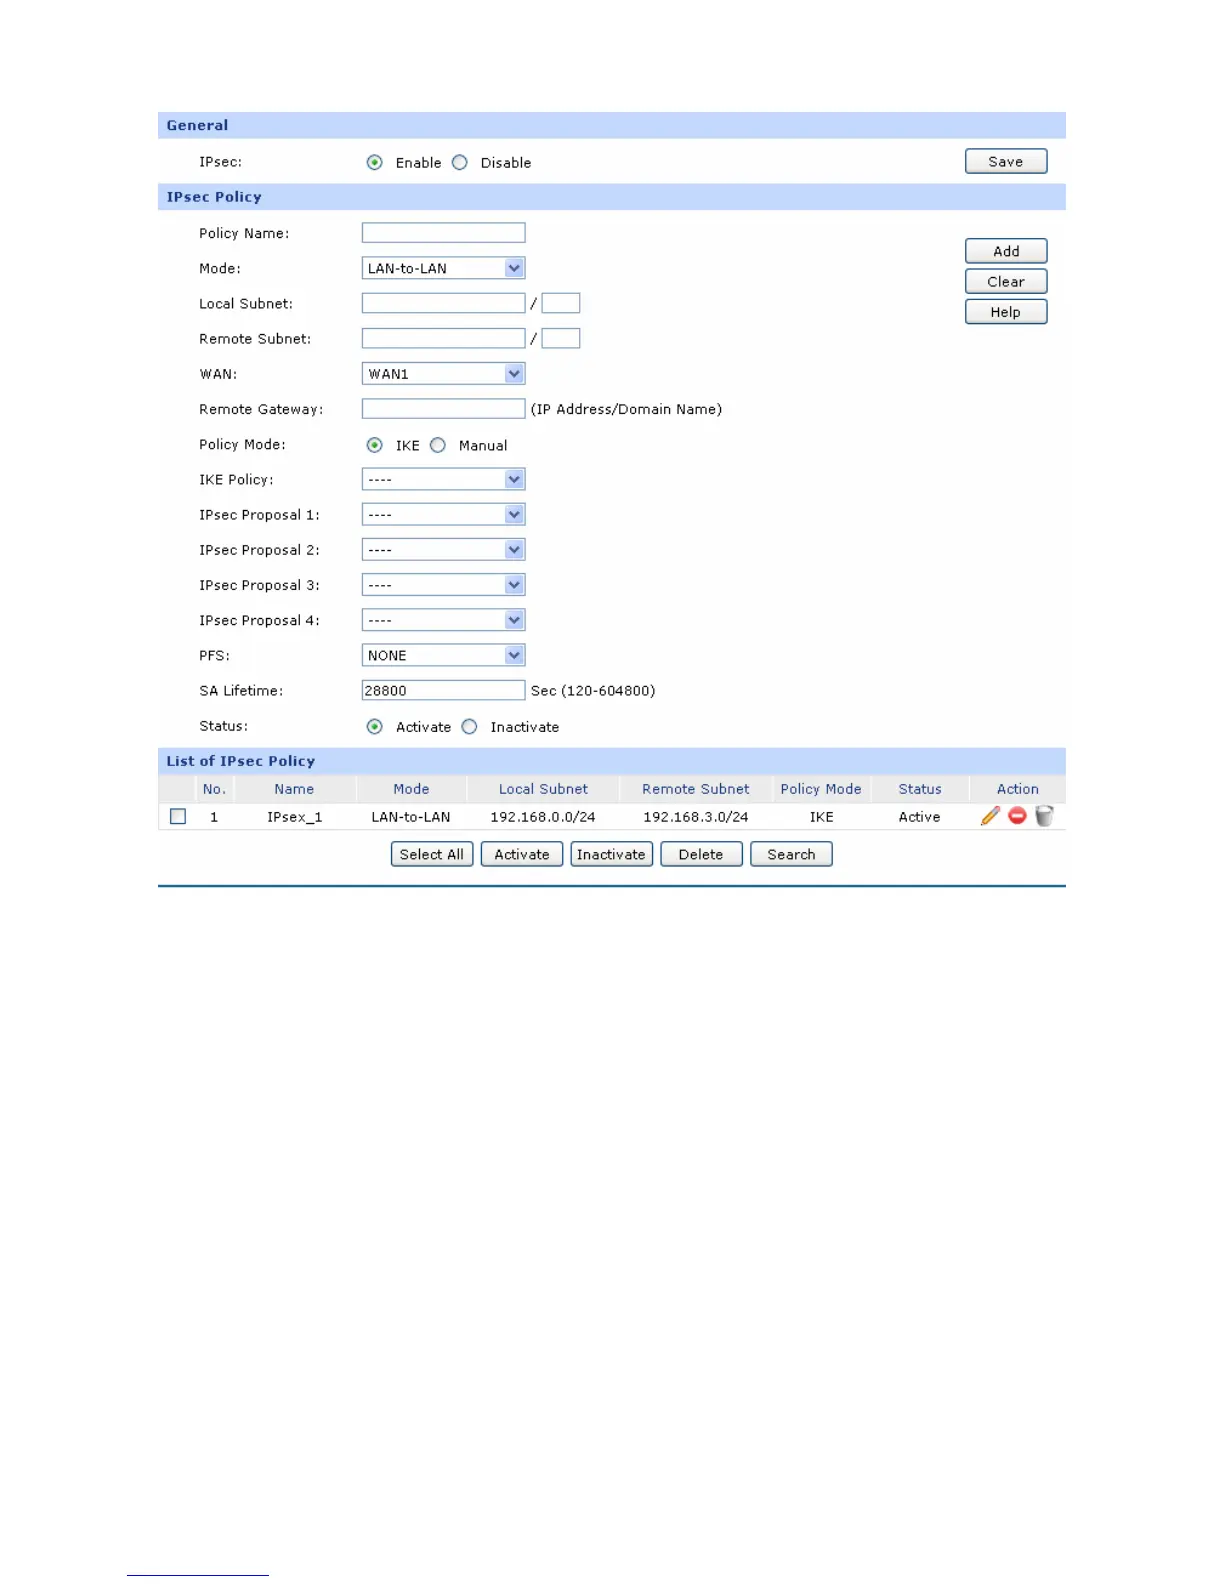Tick the checkbox for policy row 1

coord(178,816)
